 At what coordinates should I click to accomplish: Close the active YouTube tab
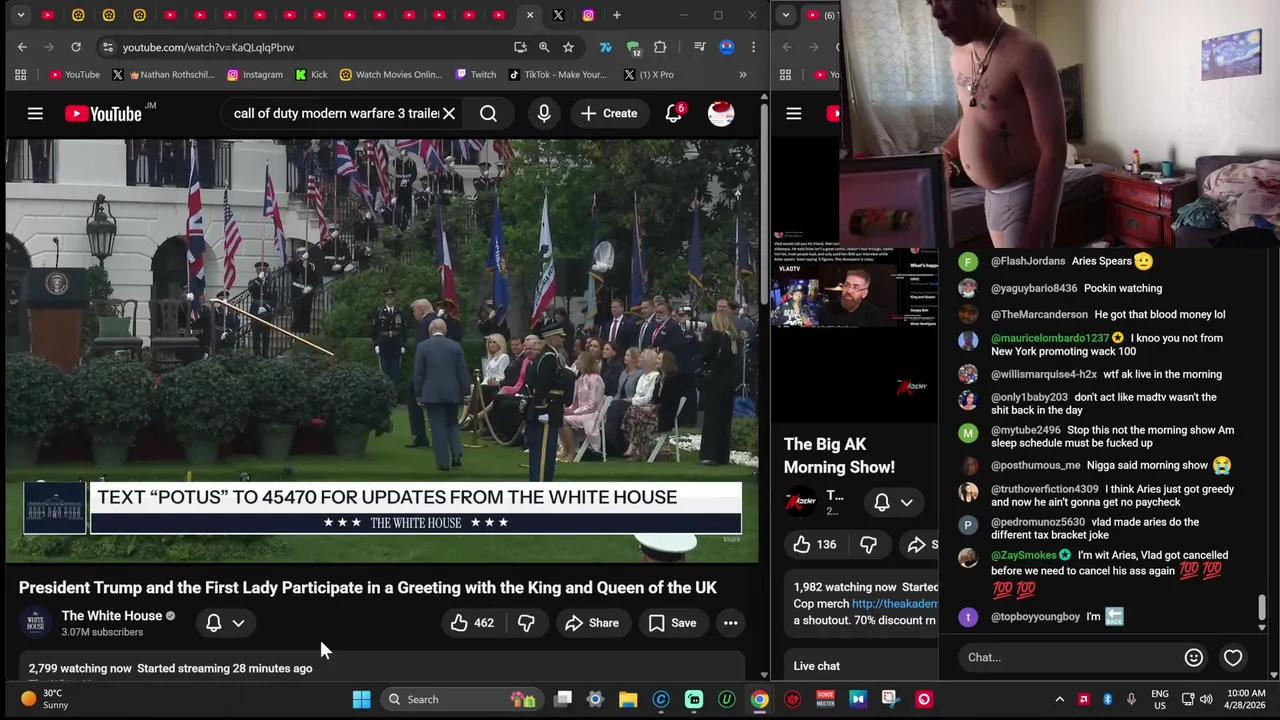530,15
